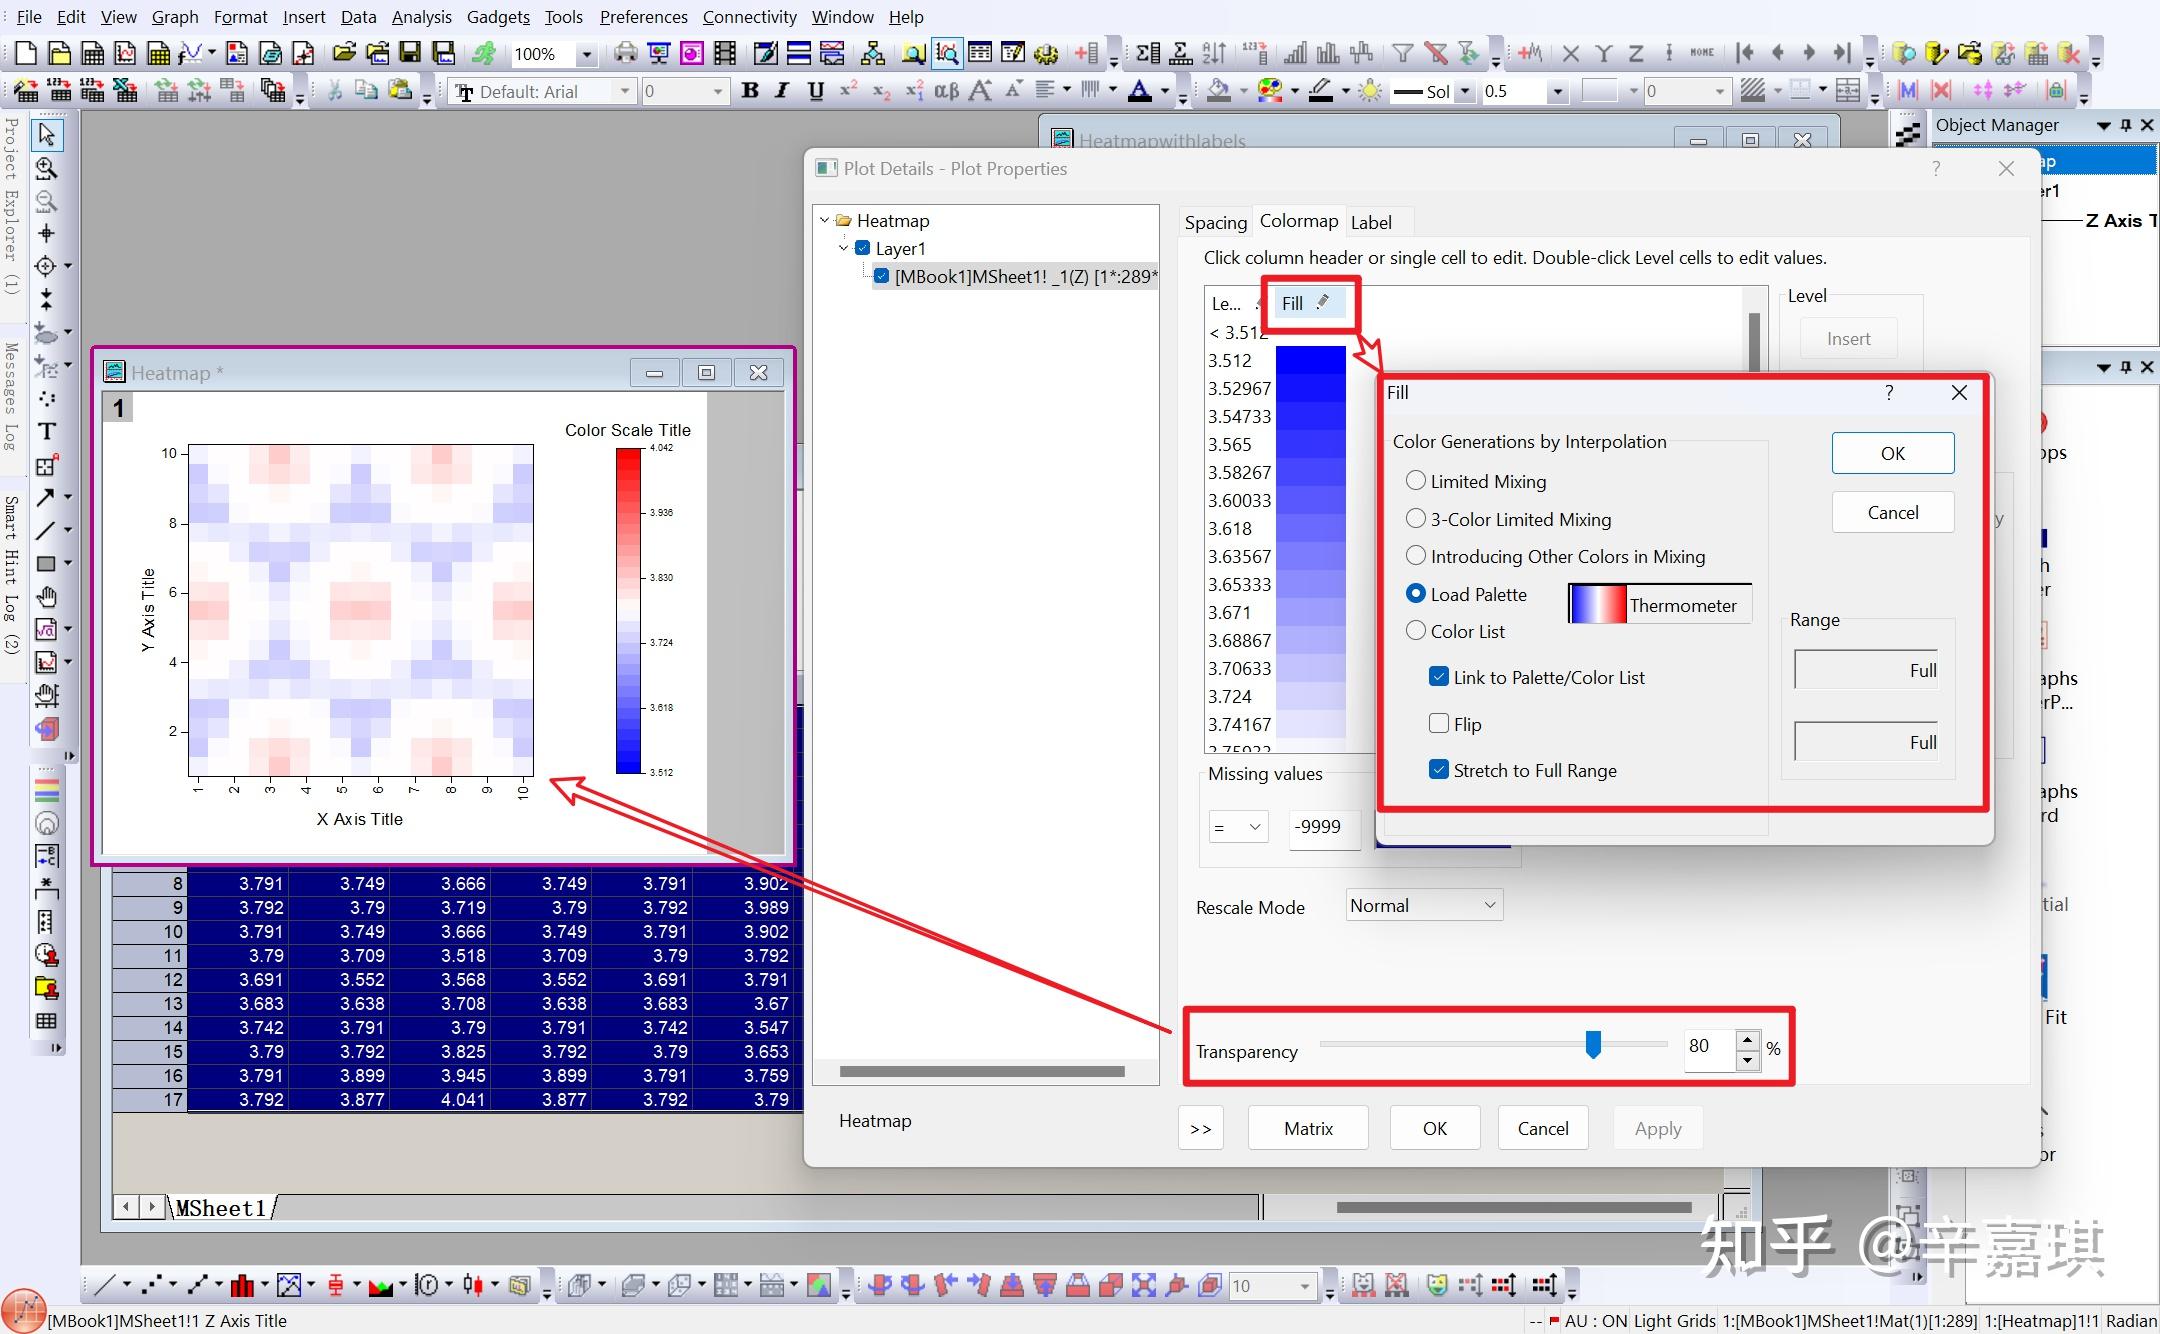Select the hand-shaped Pan tool

[x=47, y=597]
